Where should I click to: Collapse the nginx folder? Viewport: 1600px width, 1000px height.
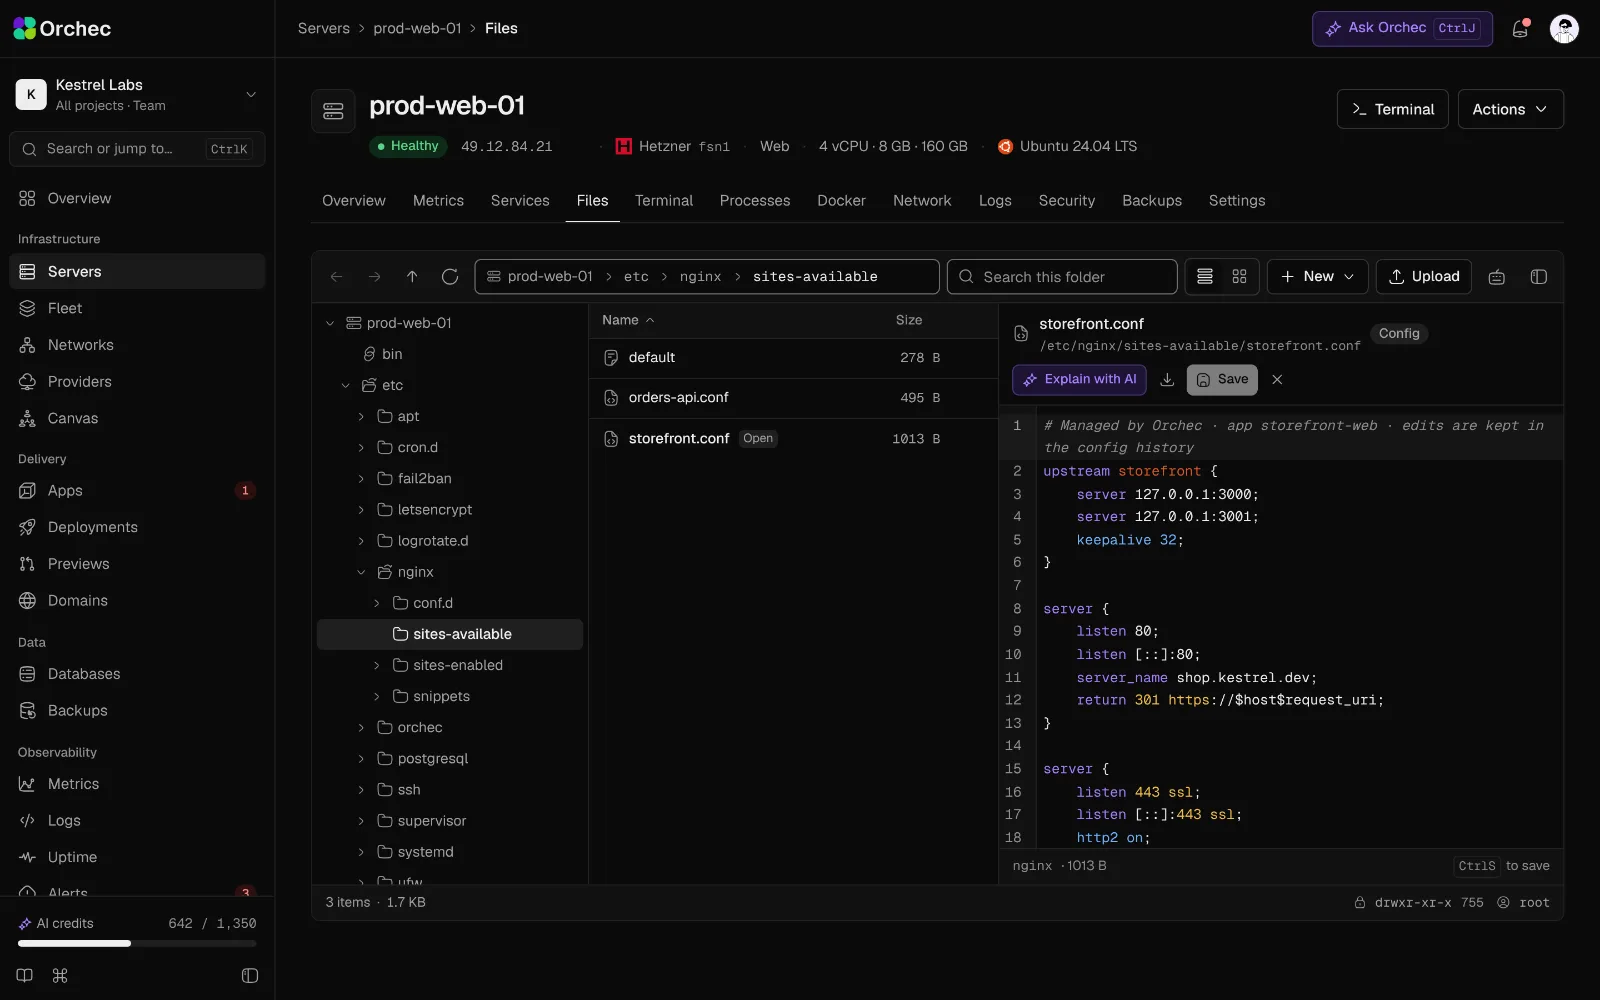coord(361,572)
